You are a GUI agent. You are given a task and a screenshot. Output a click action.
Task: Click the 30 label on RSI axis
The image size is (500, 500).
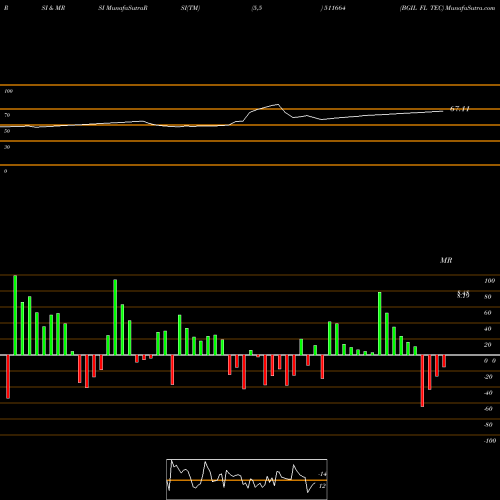[7, 147]
